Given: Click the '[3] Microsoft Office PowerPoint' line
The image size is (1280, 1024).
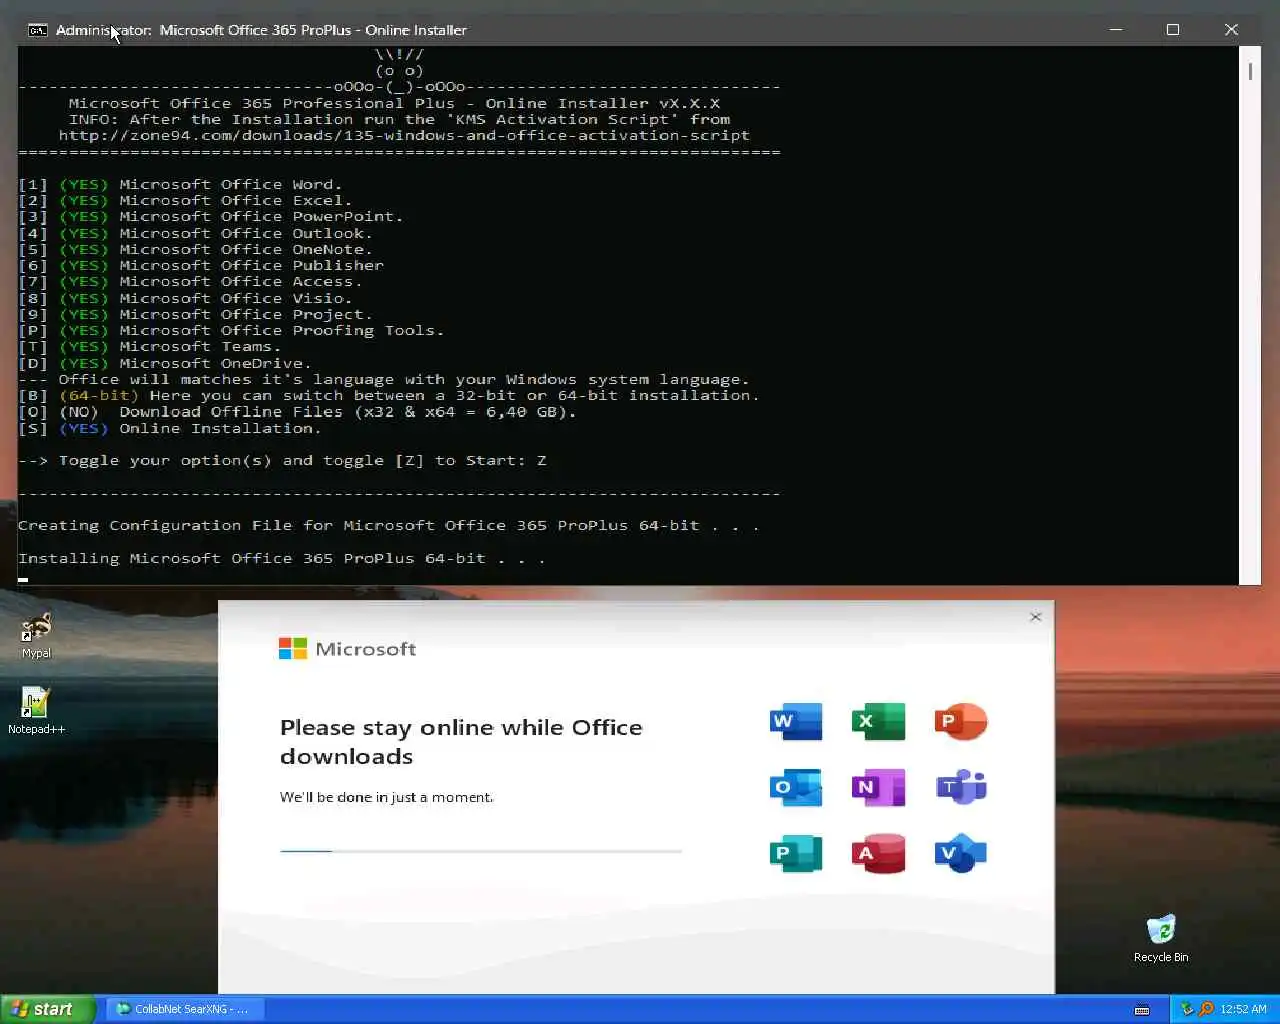Looking at the screenshot, I should click(210, 217).
